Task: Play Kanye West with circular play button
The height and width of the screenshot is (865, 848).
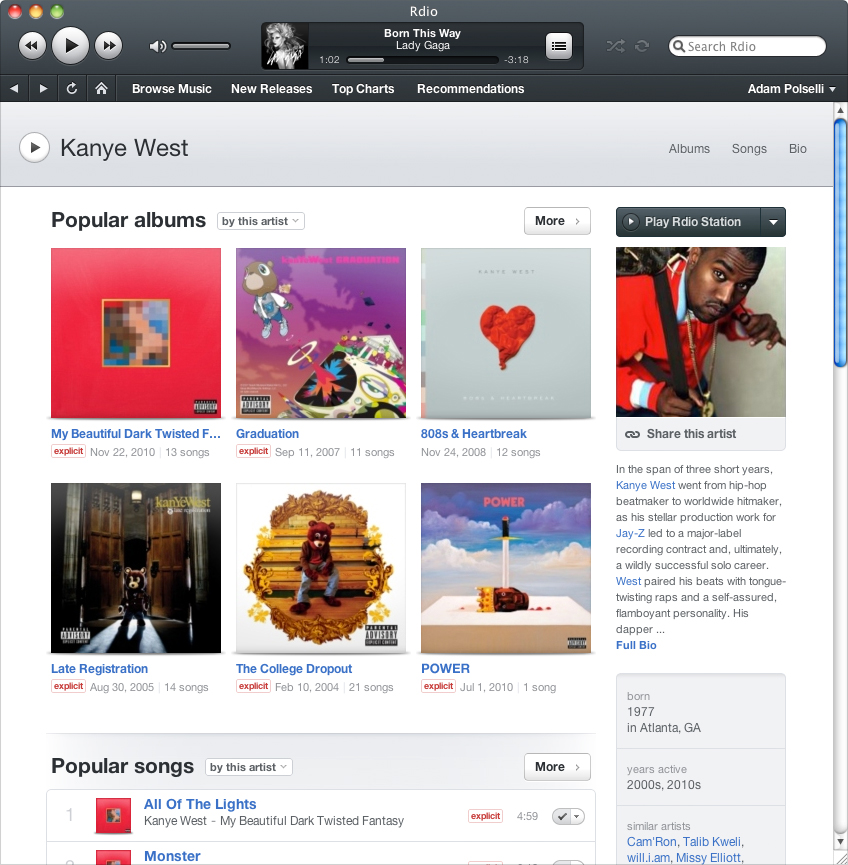Action: tap(34, 148)
